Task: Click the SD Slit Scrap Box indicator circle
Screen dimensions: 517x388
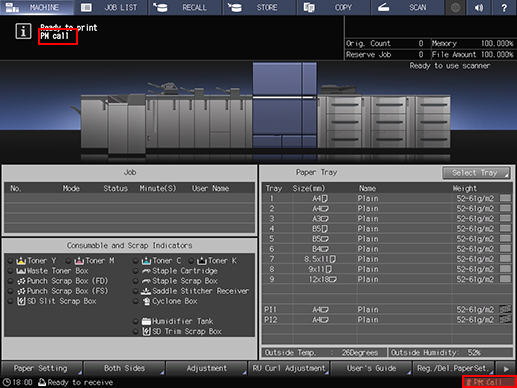Action: [x=10, y=301]
